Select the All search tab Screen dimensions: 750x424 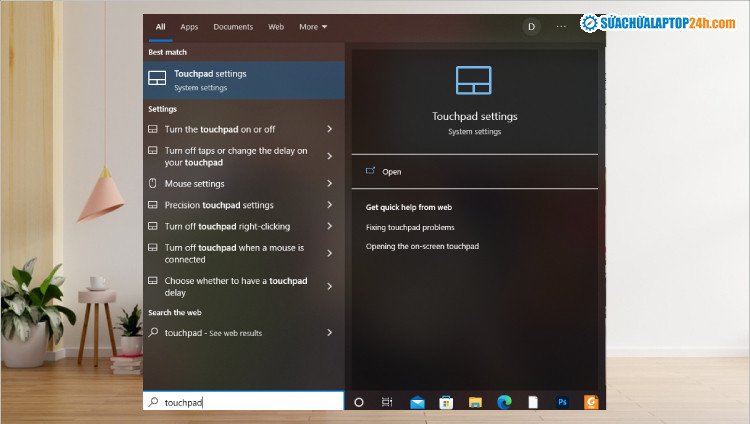point(160,27)
